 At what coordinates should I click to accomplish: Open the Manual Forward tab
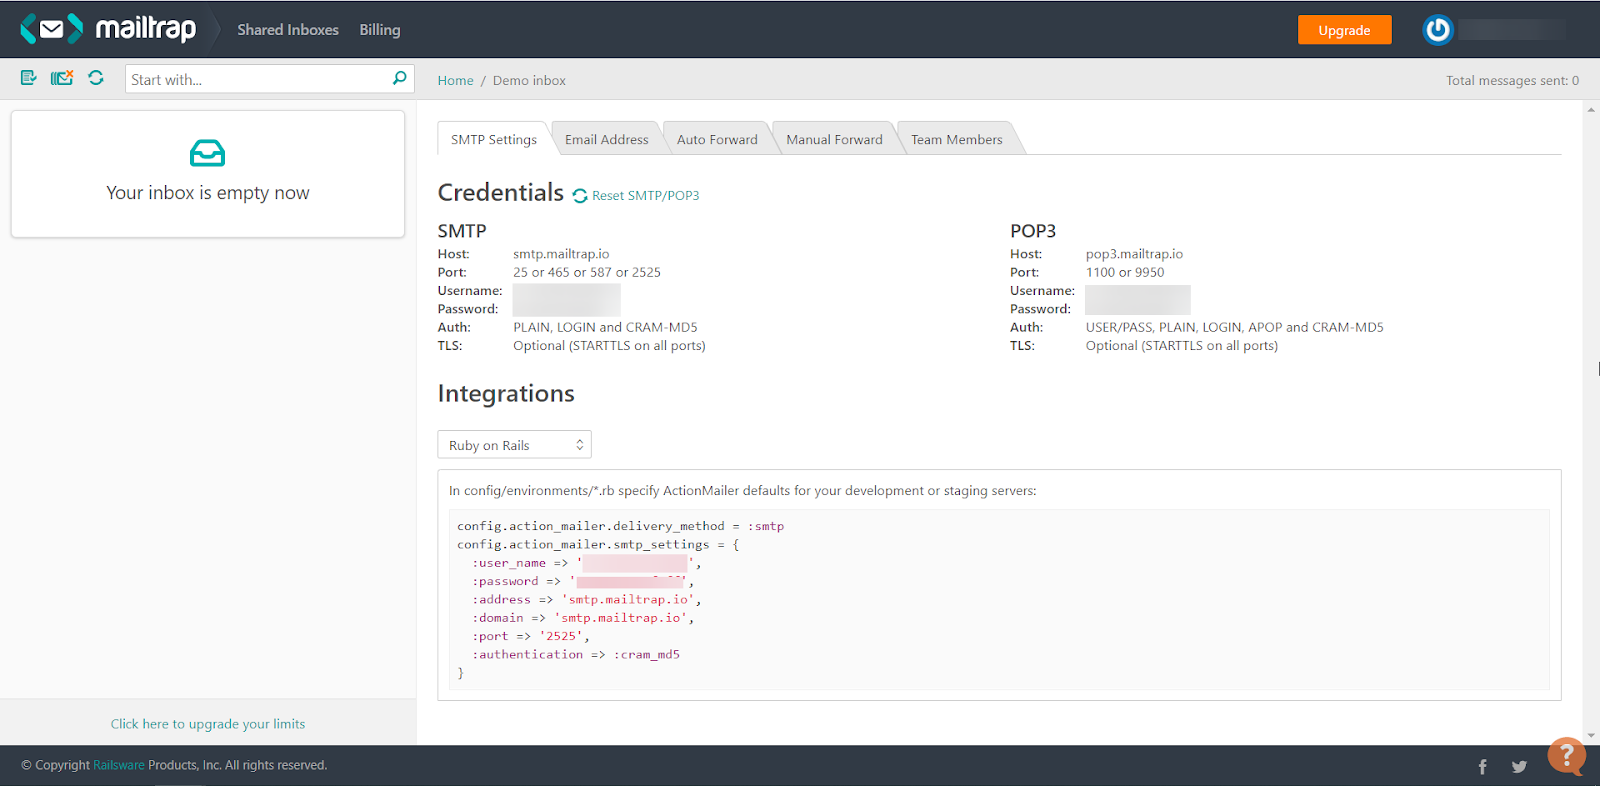click(834, 139)
